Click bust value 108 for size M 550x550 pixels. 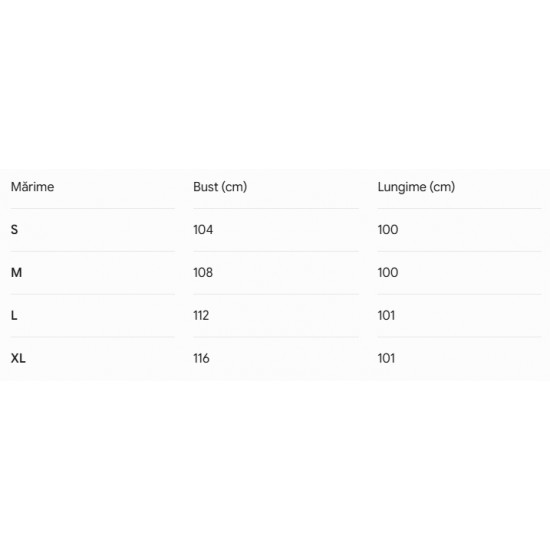tap(203, 273)
